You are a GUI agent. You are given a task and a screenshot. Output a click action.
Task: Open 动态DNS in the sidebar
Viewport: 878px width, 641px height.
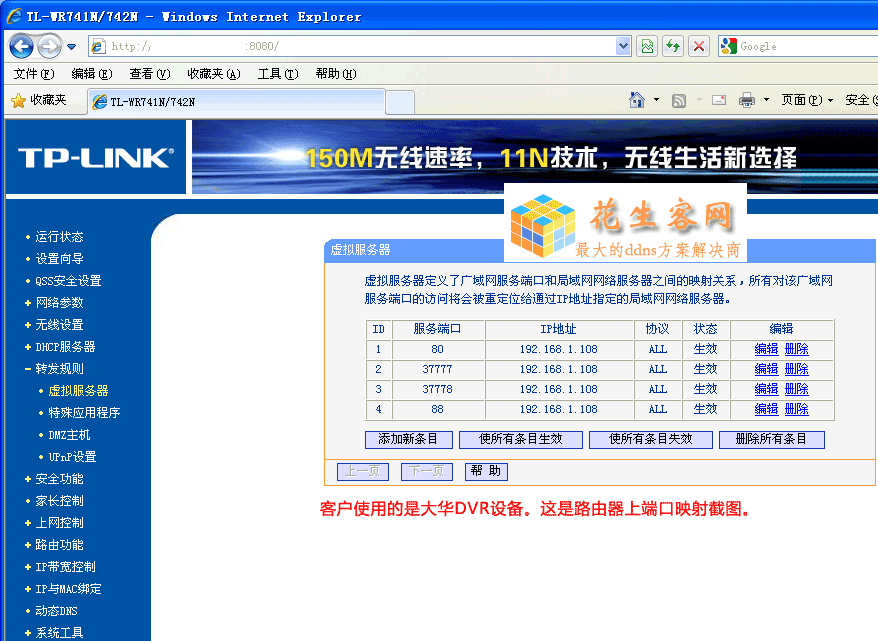56,611
